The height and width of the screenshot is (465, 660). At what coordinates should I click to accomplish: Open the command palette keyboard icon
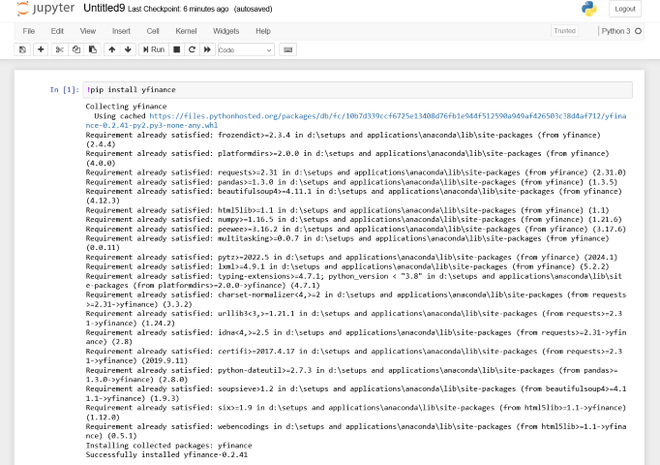(x=288, y=50)
